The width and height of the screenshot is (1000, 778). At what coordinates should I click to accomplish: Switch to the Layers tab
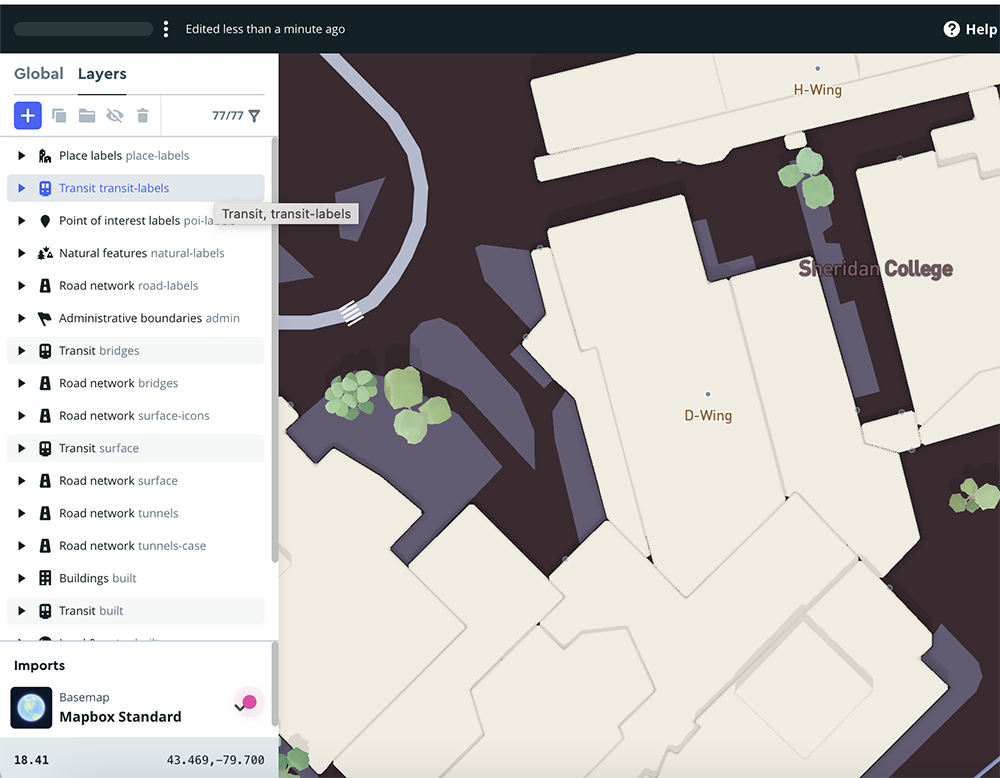[x=103, y=73]
